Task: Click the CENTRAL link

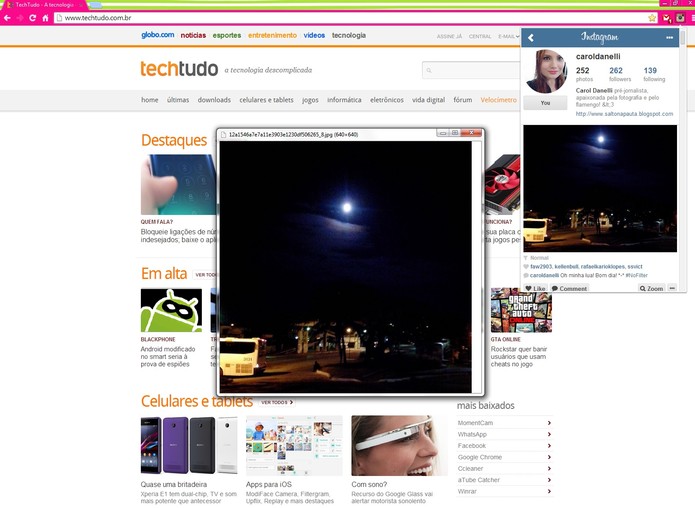Action: [480, 36]
